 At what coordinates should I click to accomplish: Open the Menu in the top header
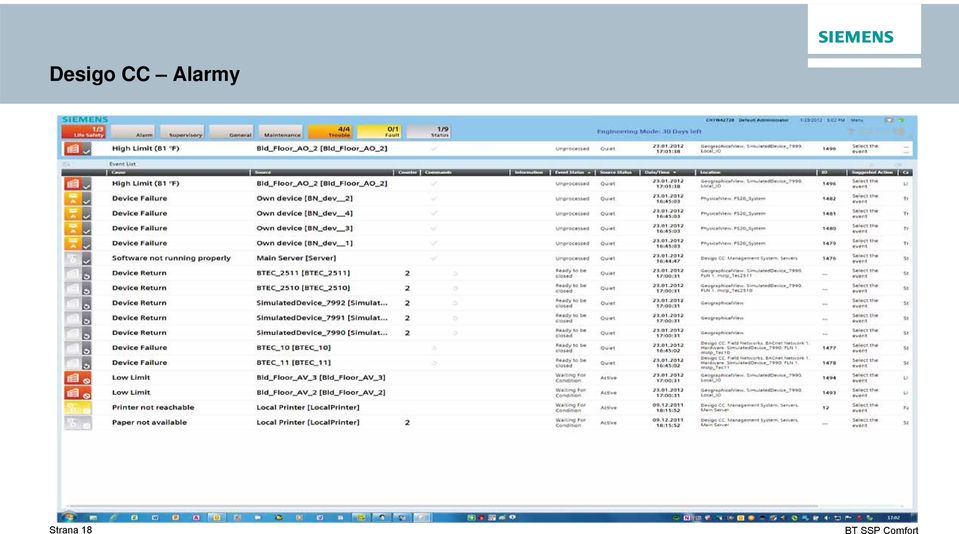pos(857,121)
